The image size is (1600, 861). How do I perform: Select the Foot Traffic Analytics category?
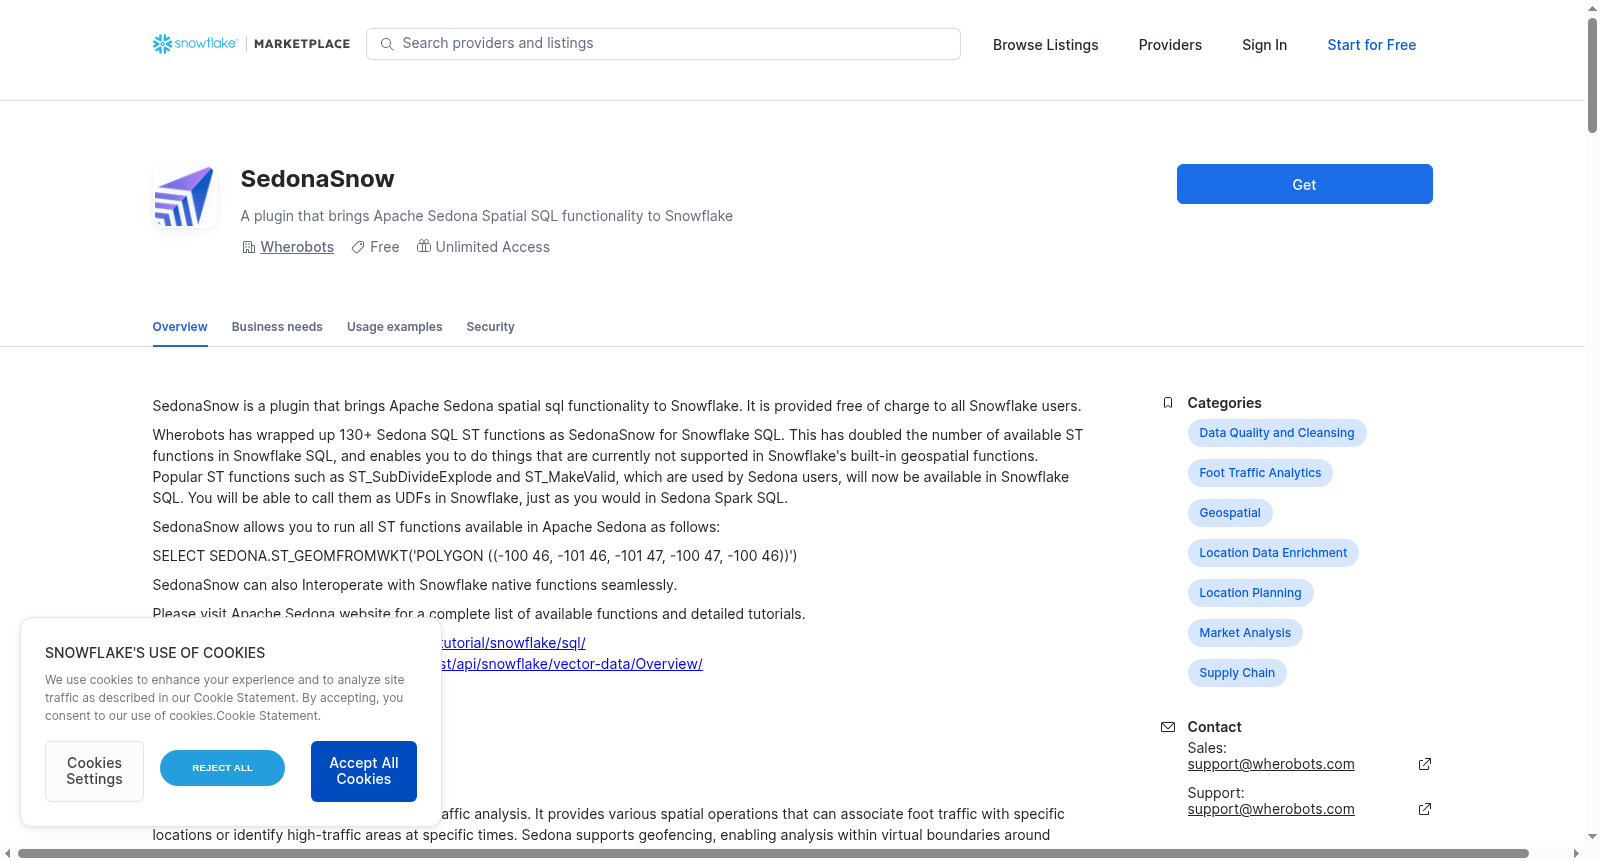pos(1260,473)
